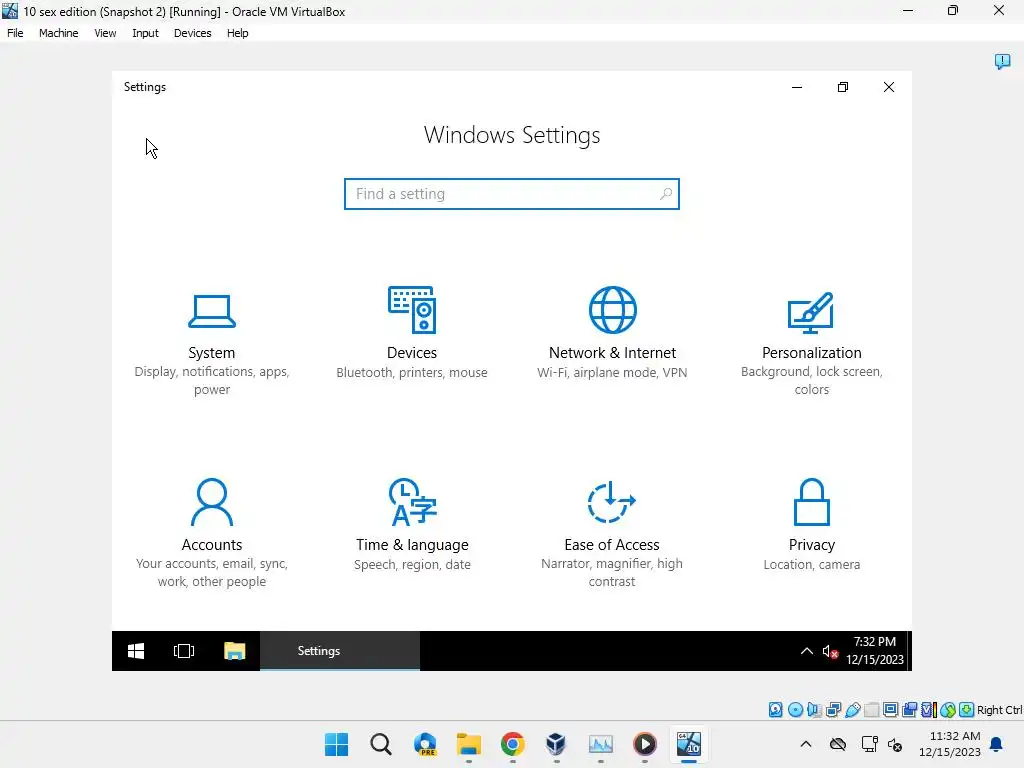The width and height of the screenshot is (1024, 768).
Task: Click the OneDrive cloud icon in host tray
Action: [x=838, y=744]
